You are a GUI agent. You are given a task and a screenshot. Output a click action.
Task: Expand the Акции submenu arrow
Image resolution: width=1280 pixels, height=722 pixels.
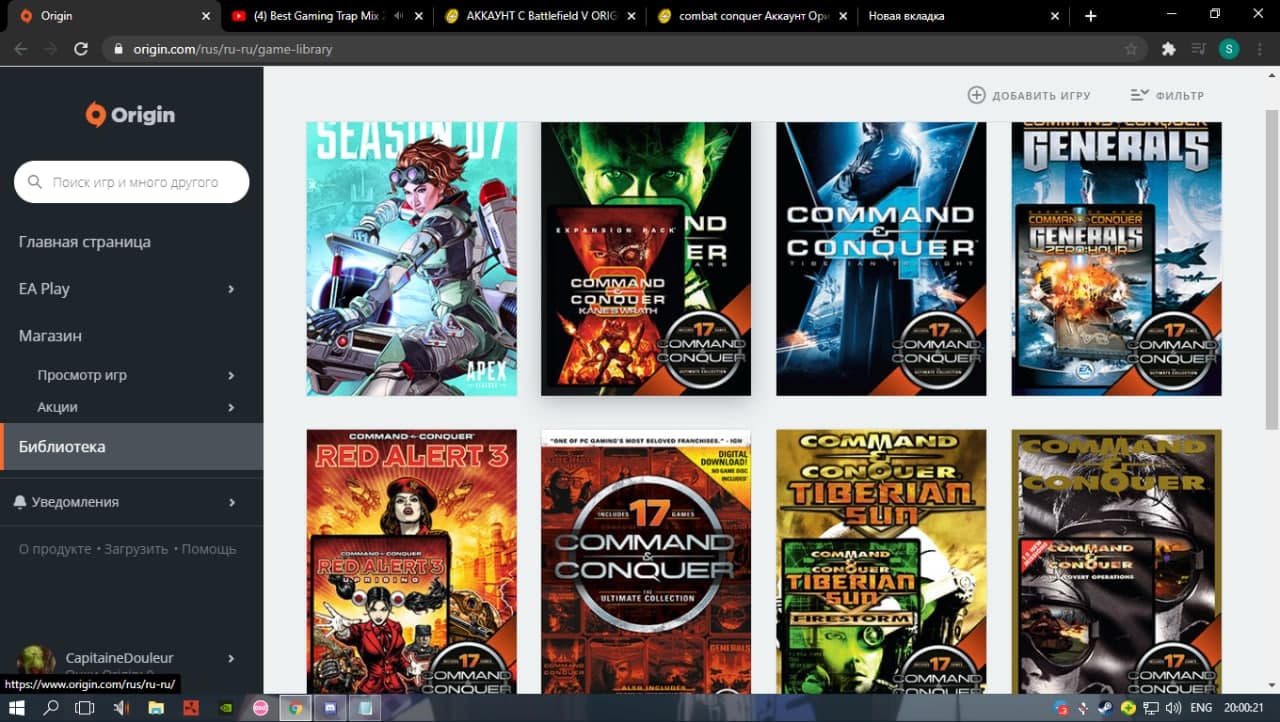tap(231, 407)
